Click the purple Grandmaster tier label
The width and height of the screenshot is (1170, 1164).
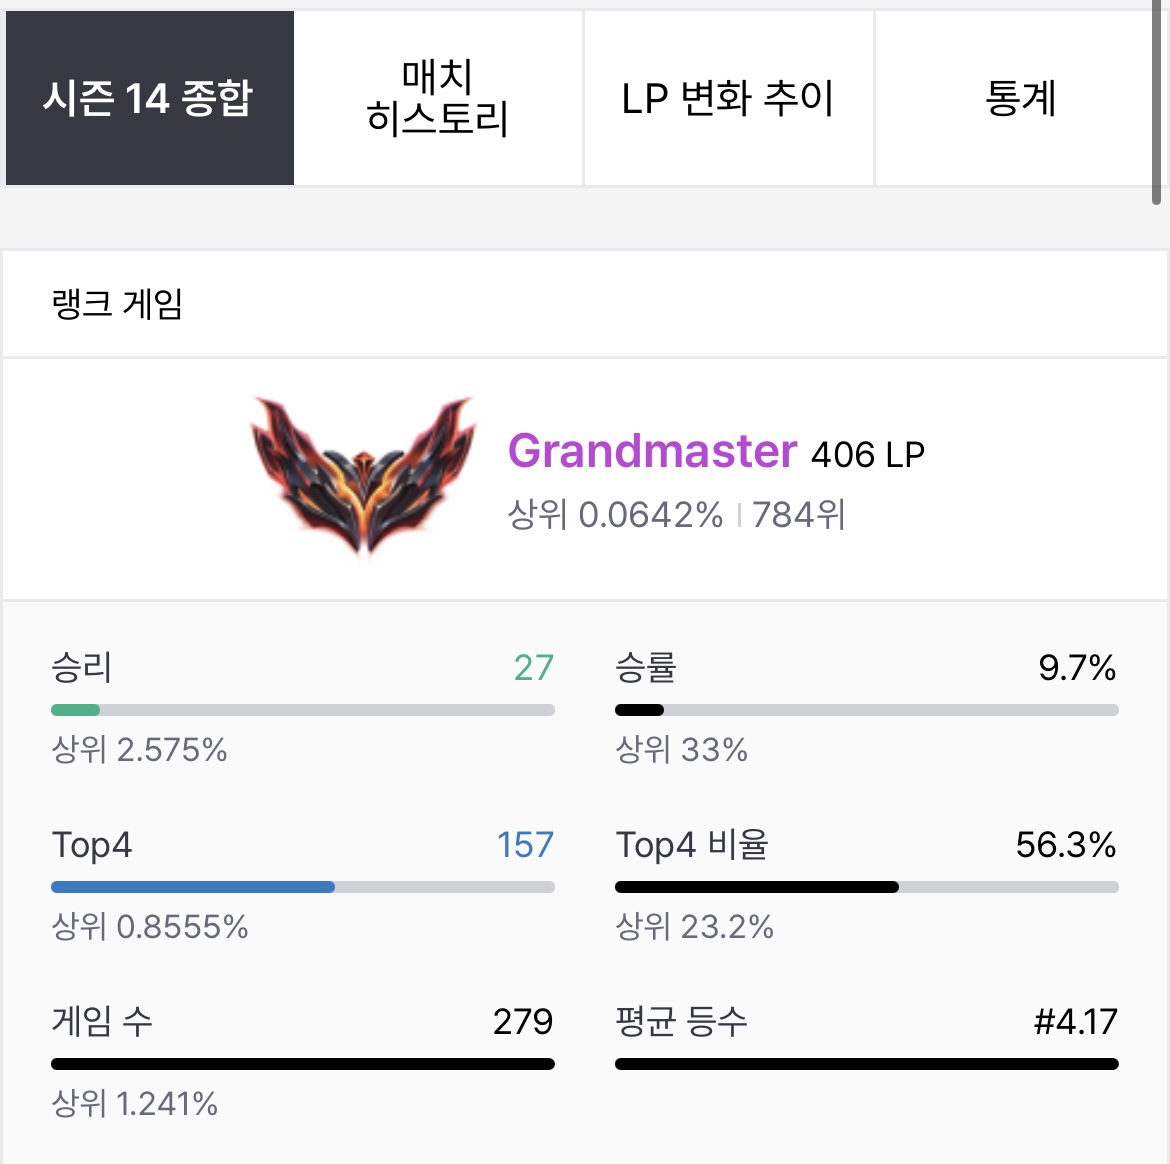pyautogui.click(x=652, y=451)
